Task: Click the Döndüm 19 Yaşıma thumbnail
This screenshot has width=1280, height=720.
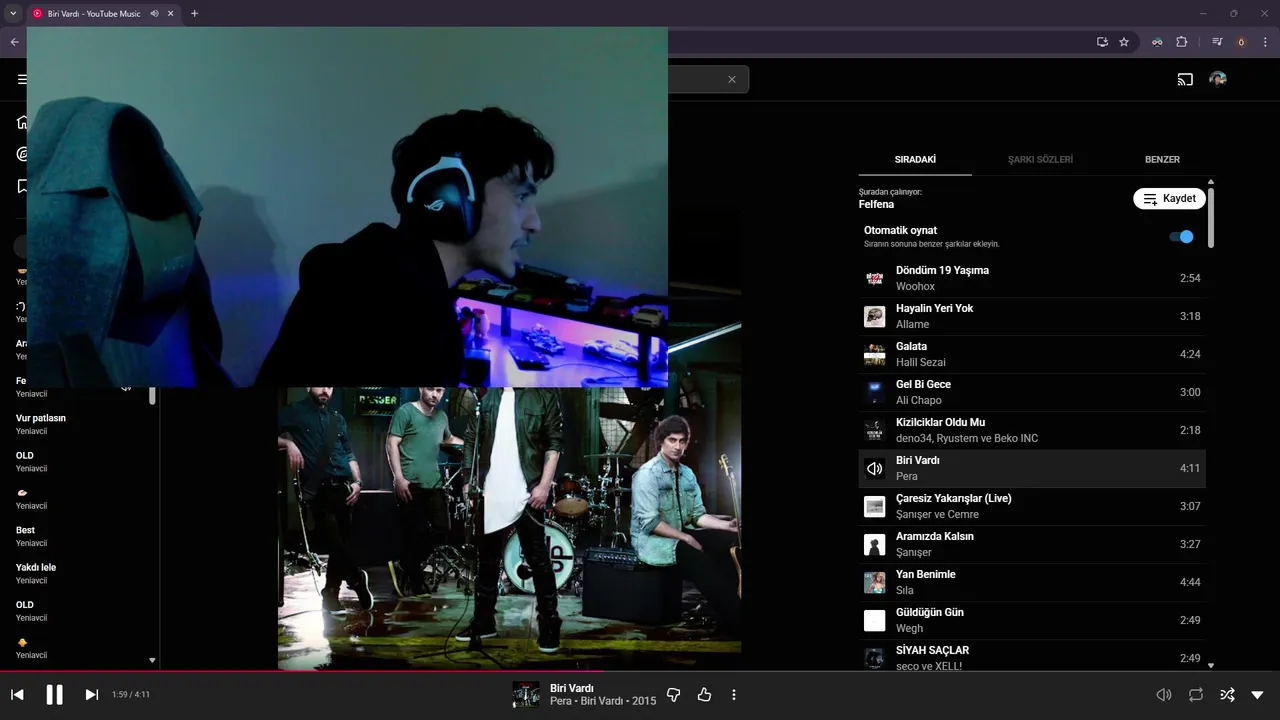Action: (x=875, y=278)
